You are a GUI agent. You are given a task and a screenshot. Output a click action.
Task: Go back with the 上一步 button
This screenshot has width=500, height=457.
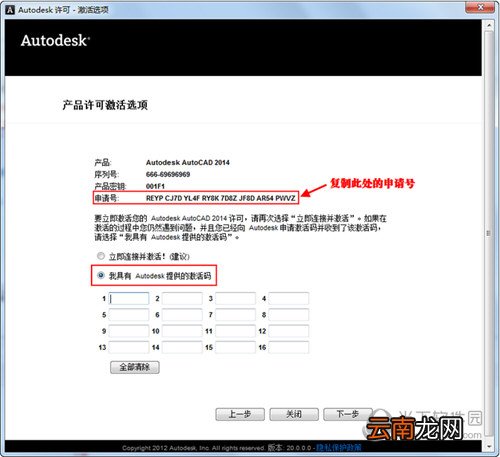[x=240, y=414]
